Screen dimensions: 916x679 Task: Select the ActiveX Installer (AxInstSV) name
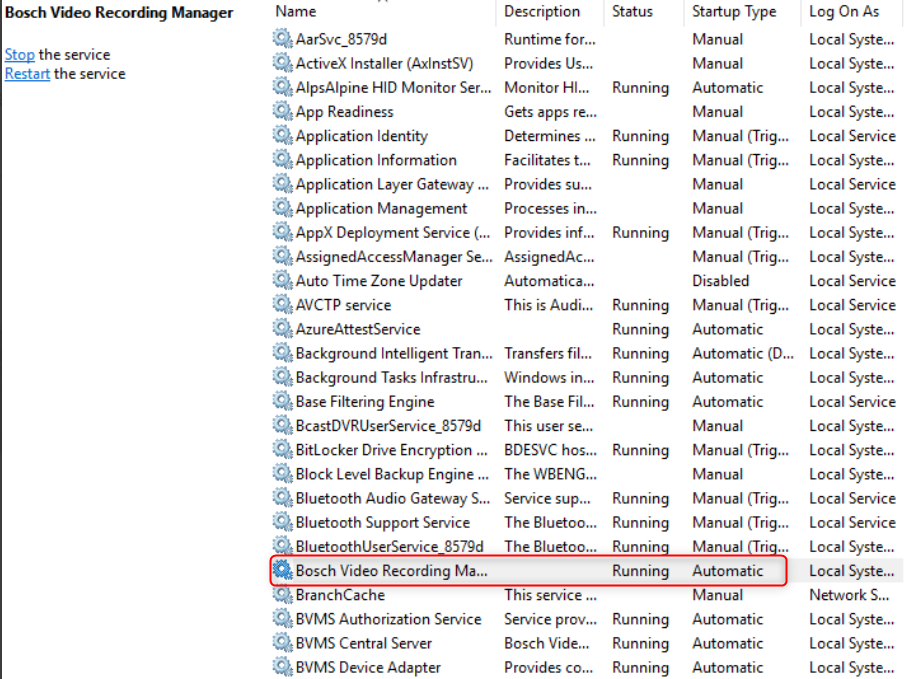(384, 63)
